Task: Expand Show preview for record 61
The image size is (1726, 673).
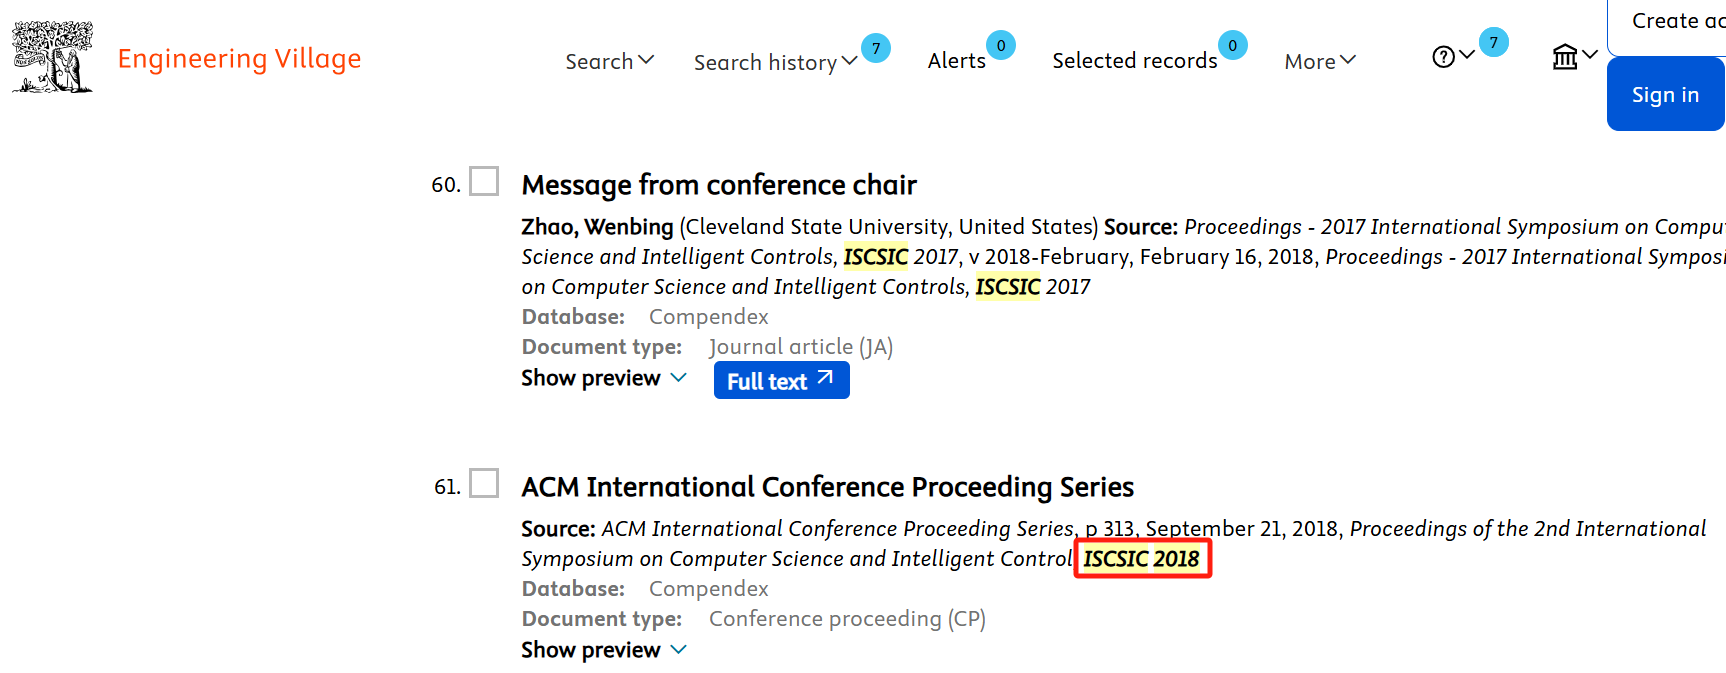Action: (604, 650)
